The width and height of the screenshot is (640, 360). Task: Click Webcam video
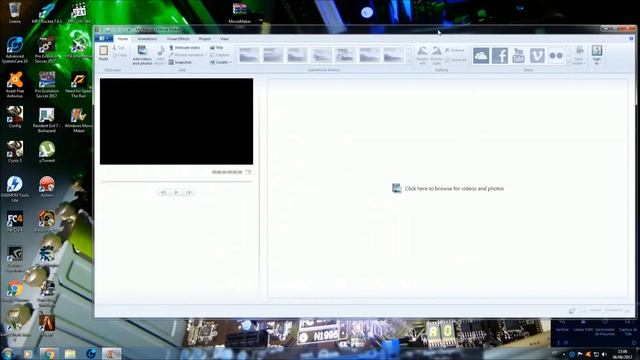pyautogui.click(x=184, y=48)
